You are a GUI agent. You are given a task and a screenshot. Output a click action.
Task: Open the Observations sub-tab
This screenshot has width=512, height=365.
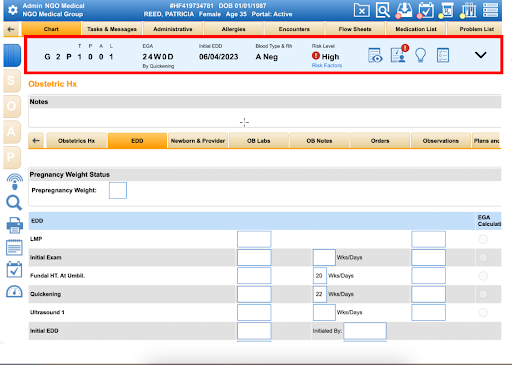coord(441,141)
